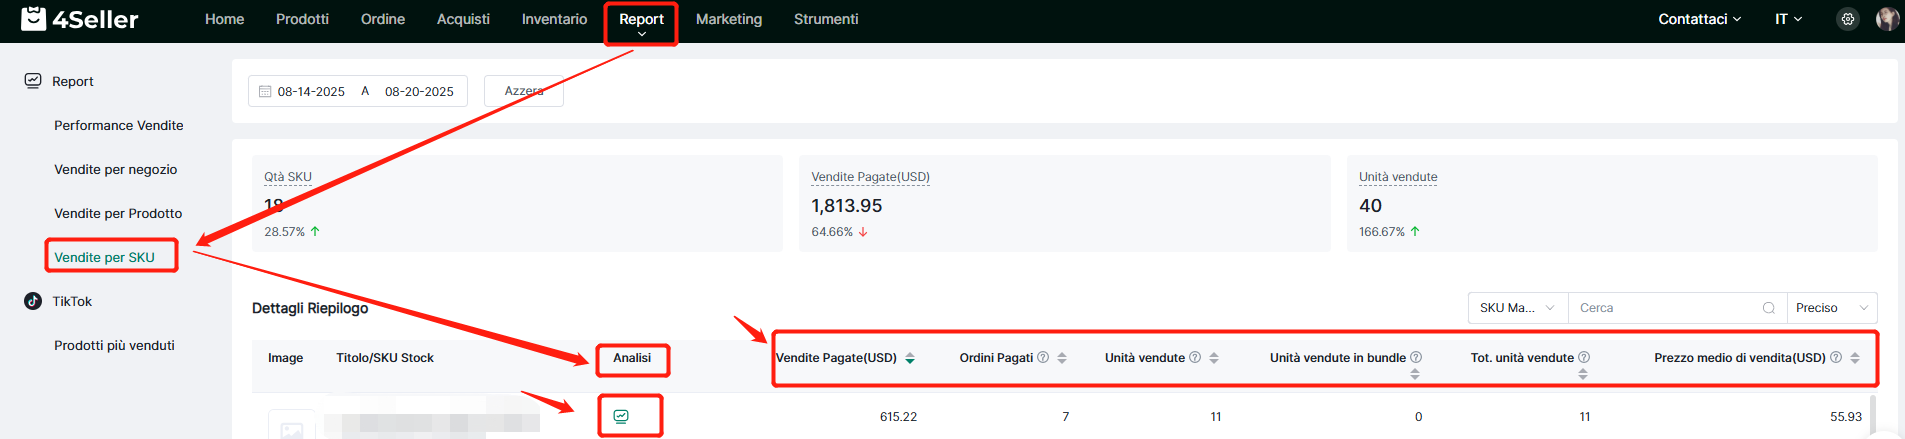Open the analysis chart icon in first row
Viewport: 1905px width, 439px height.
point(621,416)
